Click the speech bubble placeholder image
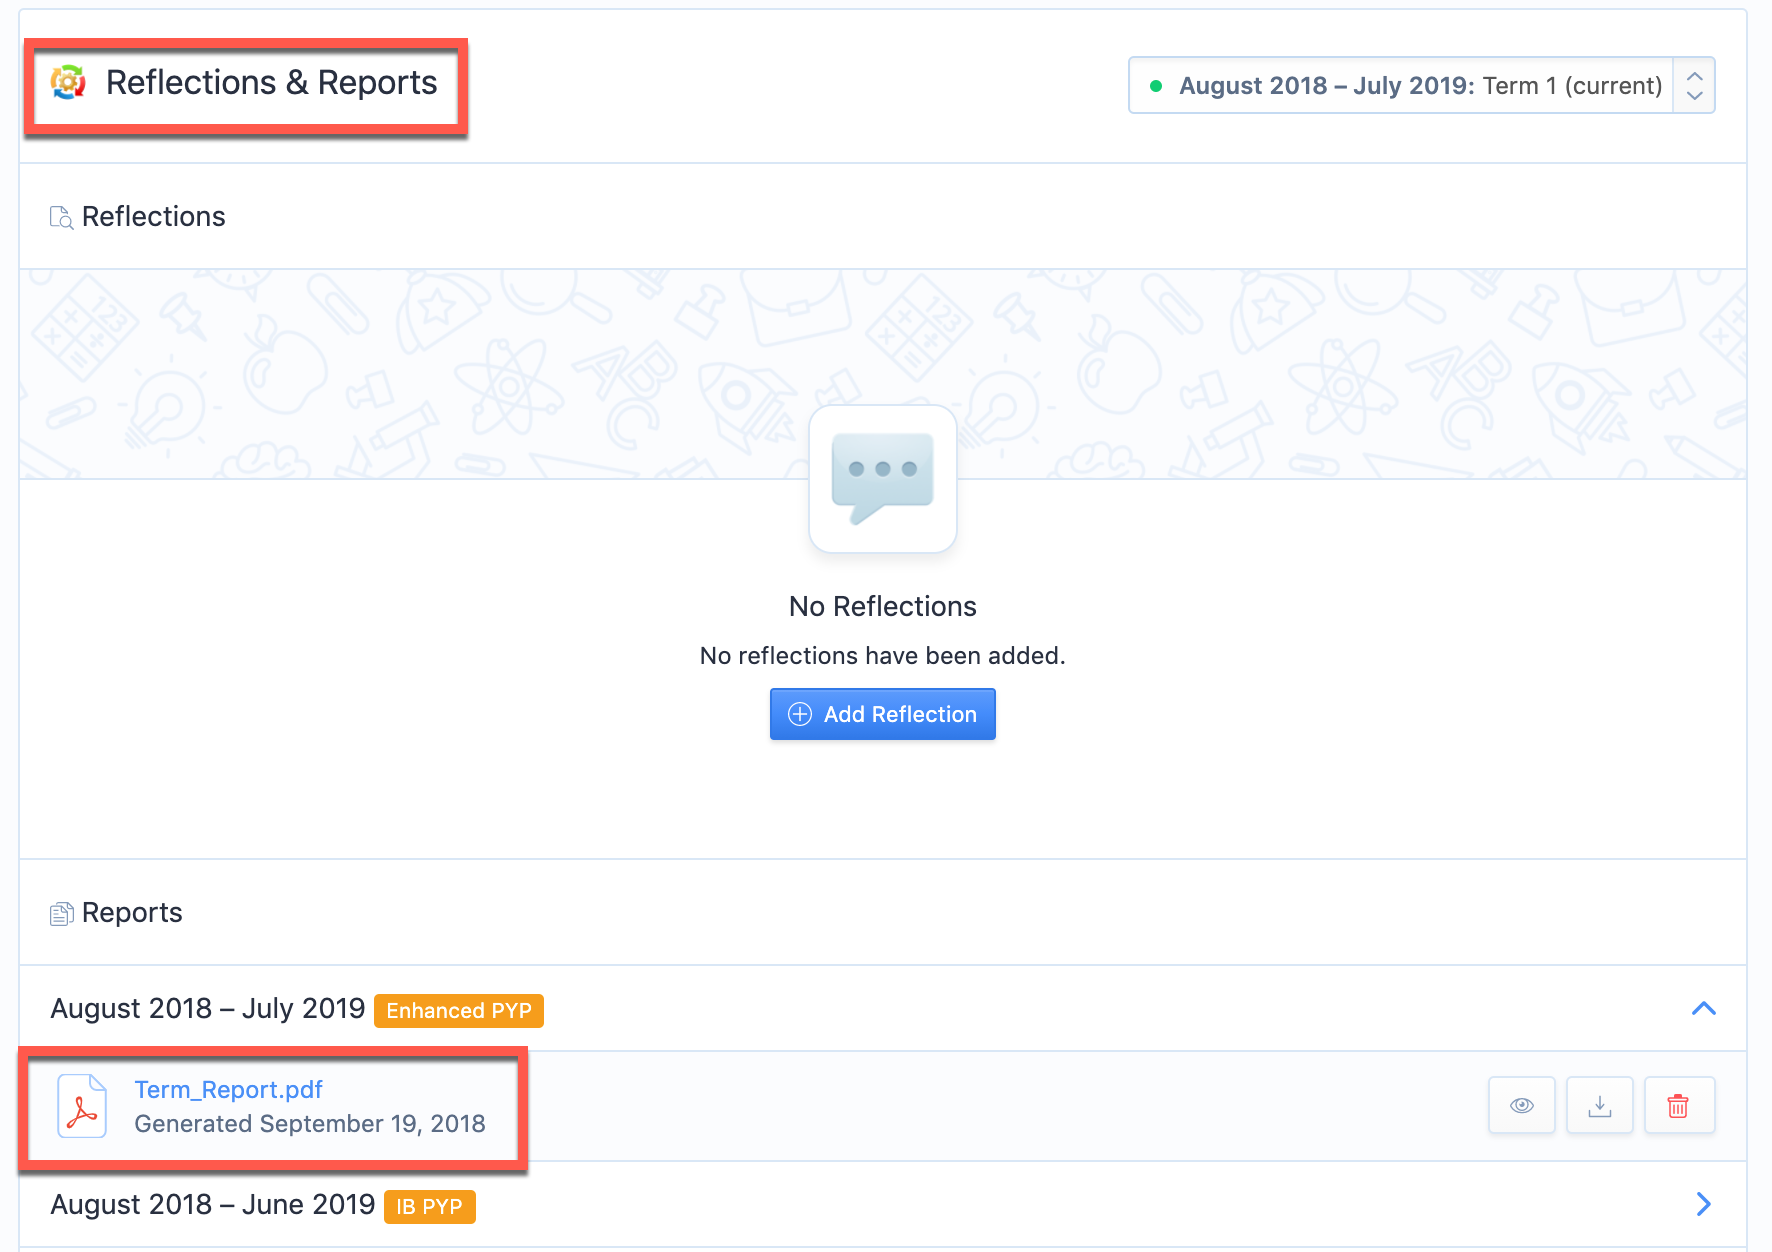The image size is (1772, 1252). pyautogui.click(x=883, y=479)
